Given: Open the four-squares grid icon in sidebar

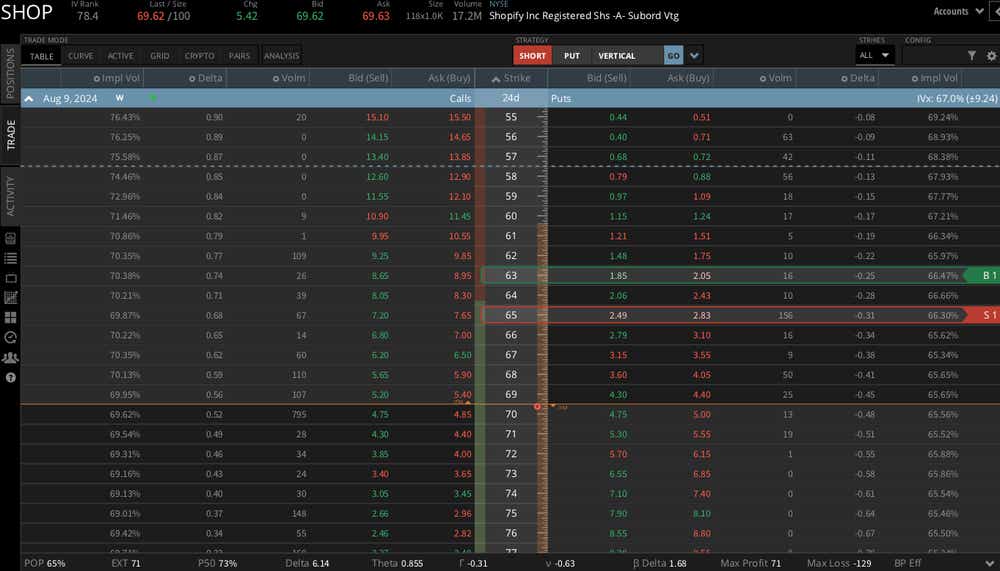Looking at the screenshot, I should 10,317.
